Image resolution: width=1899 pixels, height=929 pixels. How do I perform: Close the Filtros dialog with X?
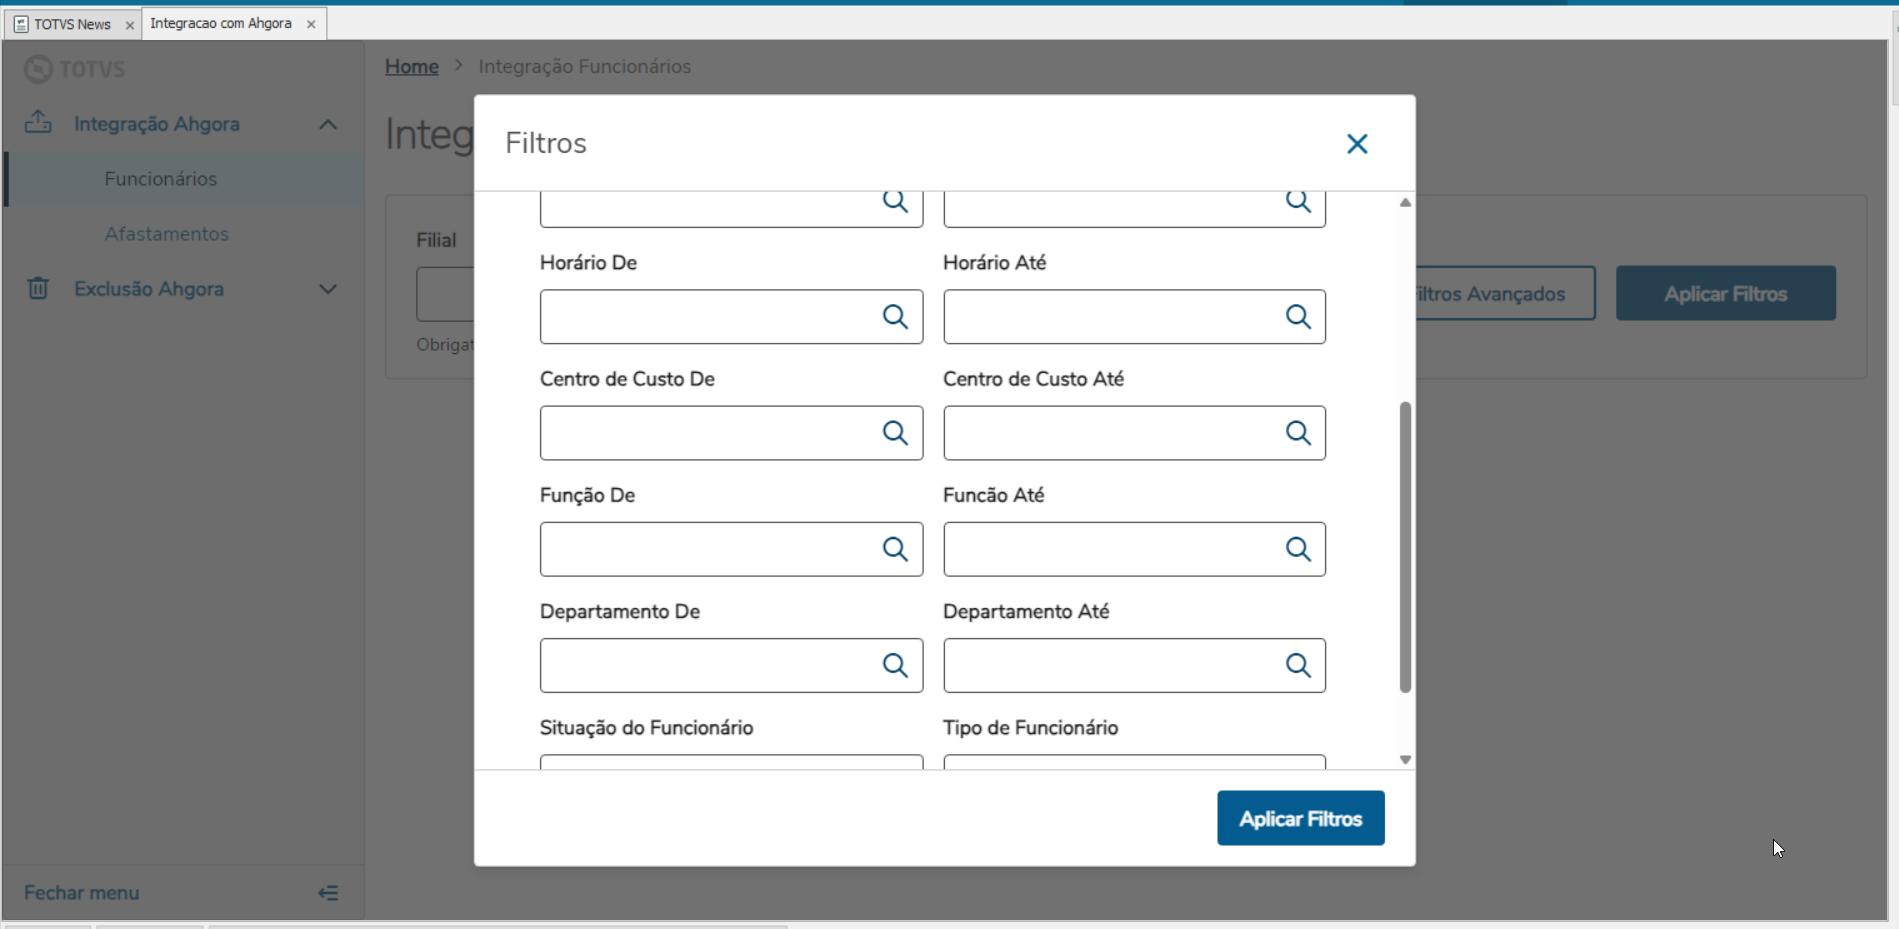1357,144
